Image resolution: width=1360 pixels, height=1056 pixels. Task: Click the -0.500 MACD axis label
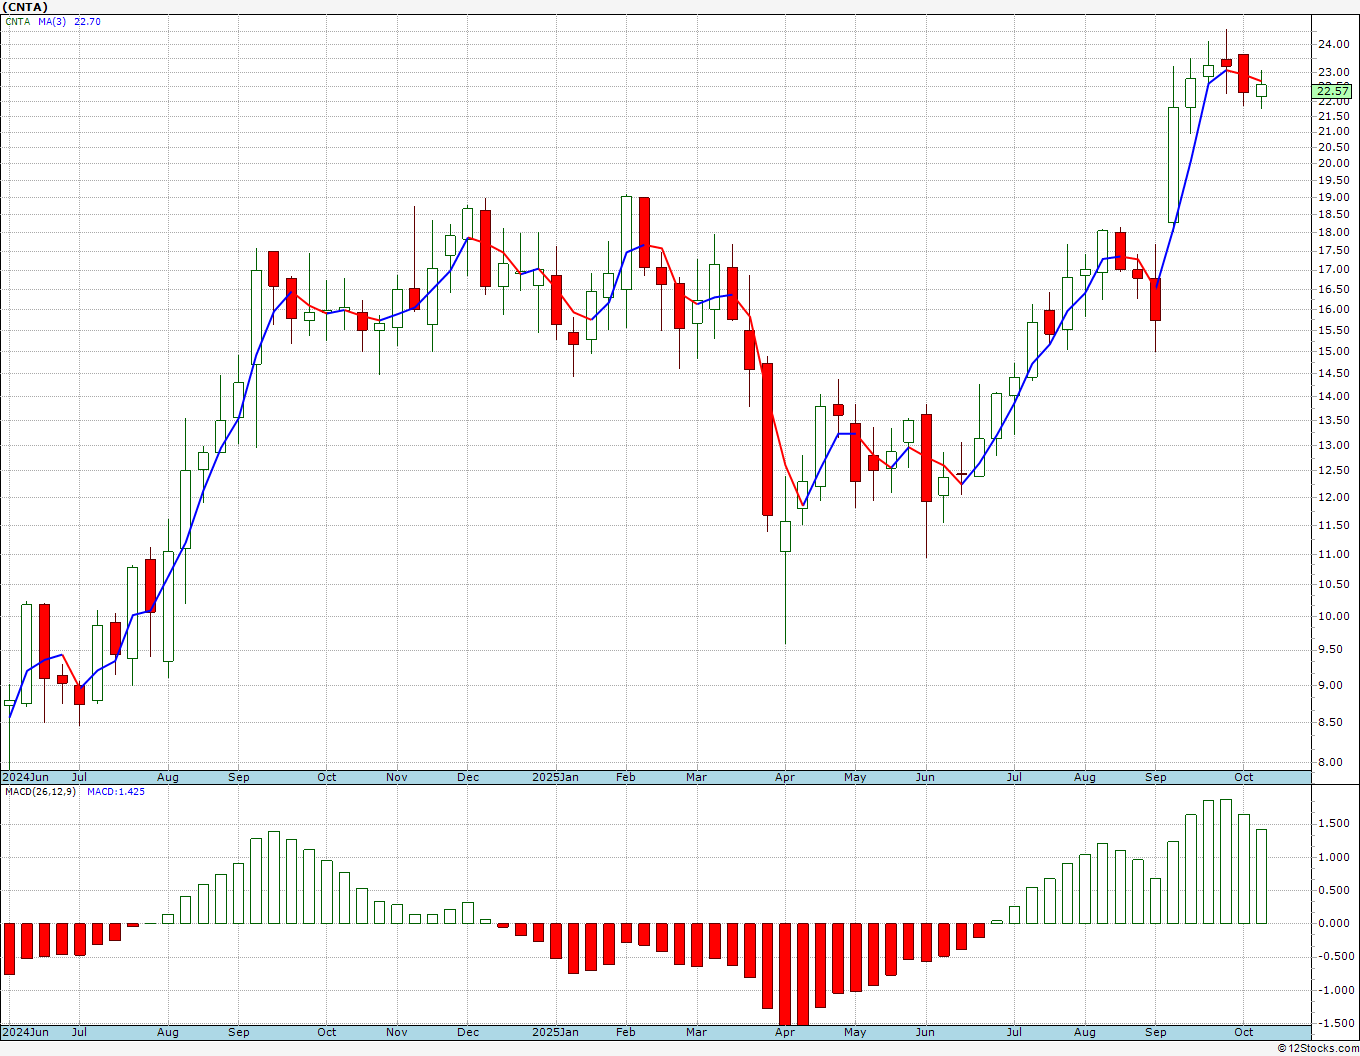[1335, 956]
